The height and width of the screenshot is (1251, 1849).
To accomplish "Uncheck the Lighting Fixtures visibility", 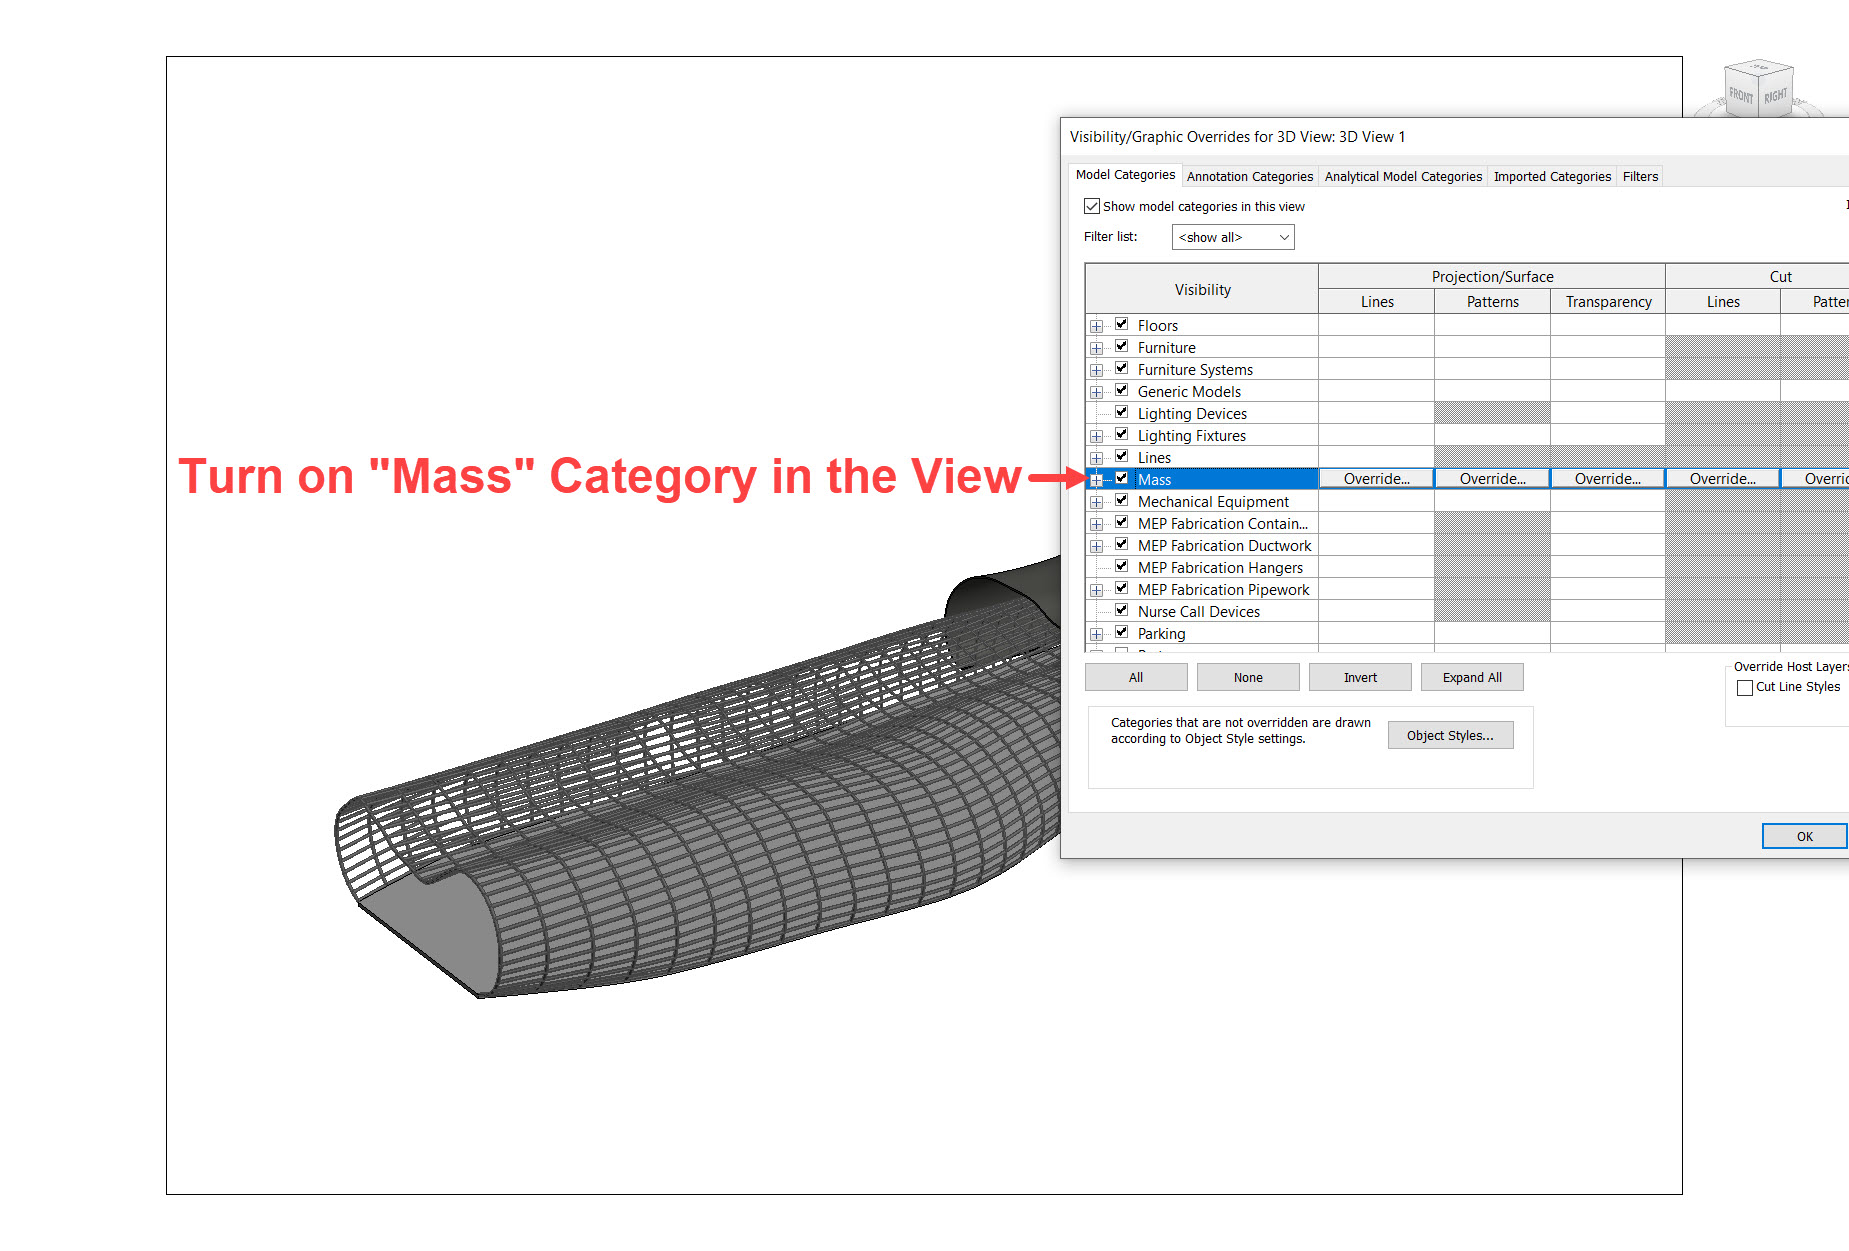I will (x=1121, y=434).
